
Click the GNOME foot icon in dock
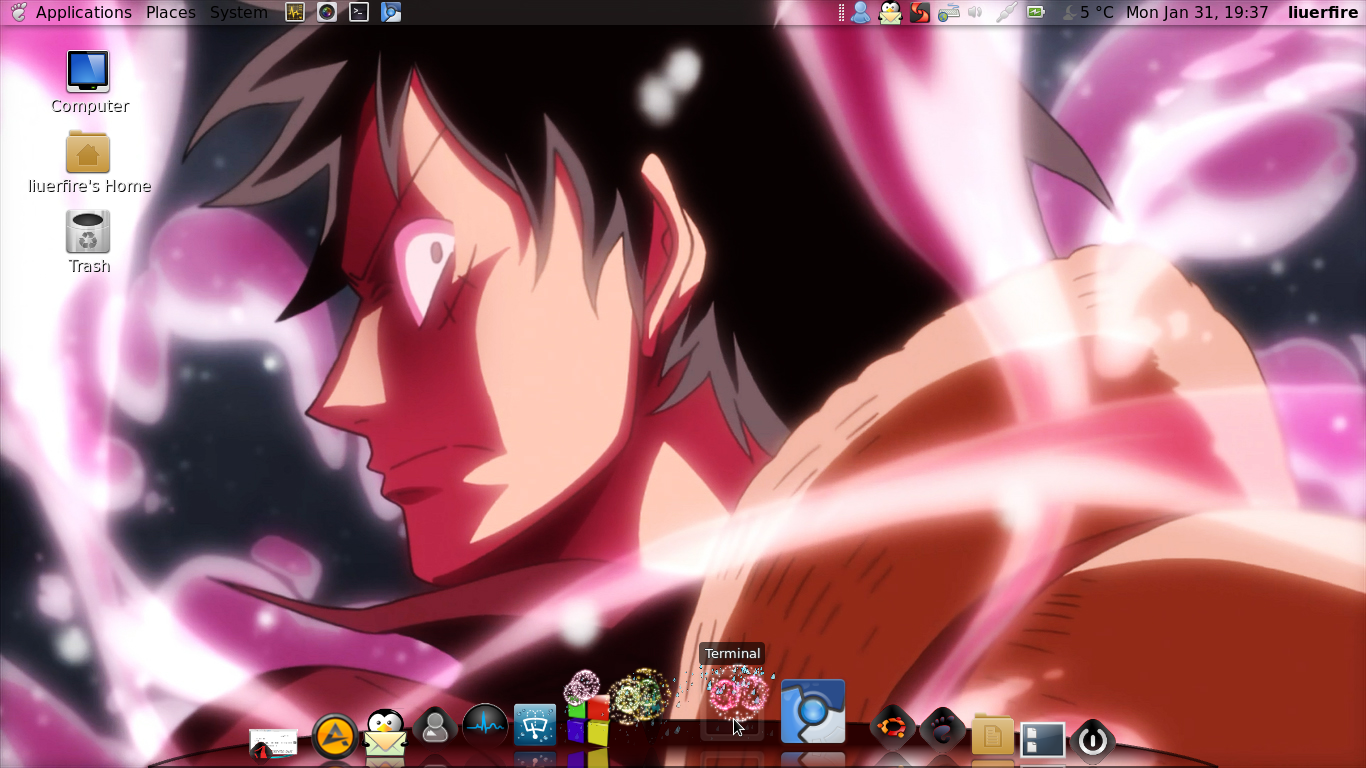tap(942, 728)
